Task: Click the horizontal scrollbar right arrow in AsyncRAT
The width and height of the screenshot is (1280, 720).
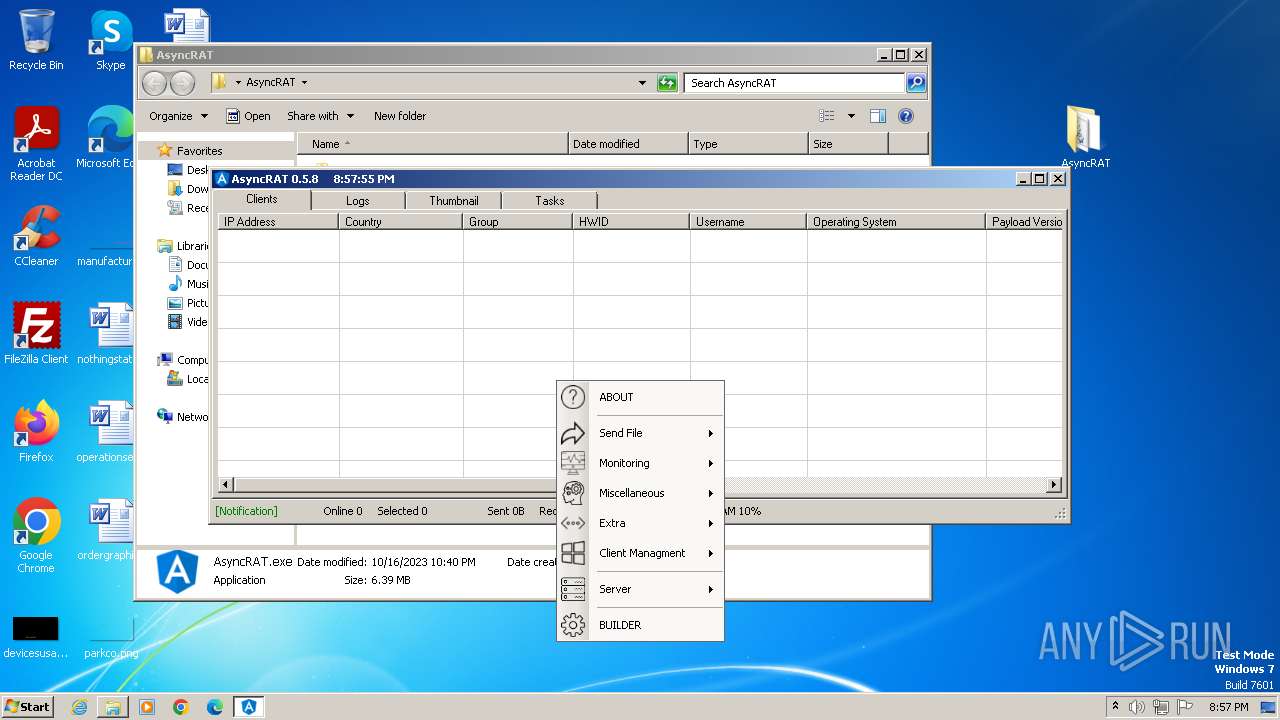Action: 1054,485
